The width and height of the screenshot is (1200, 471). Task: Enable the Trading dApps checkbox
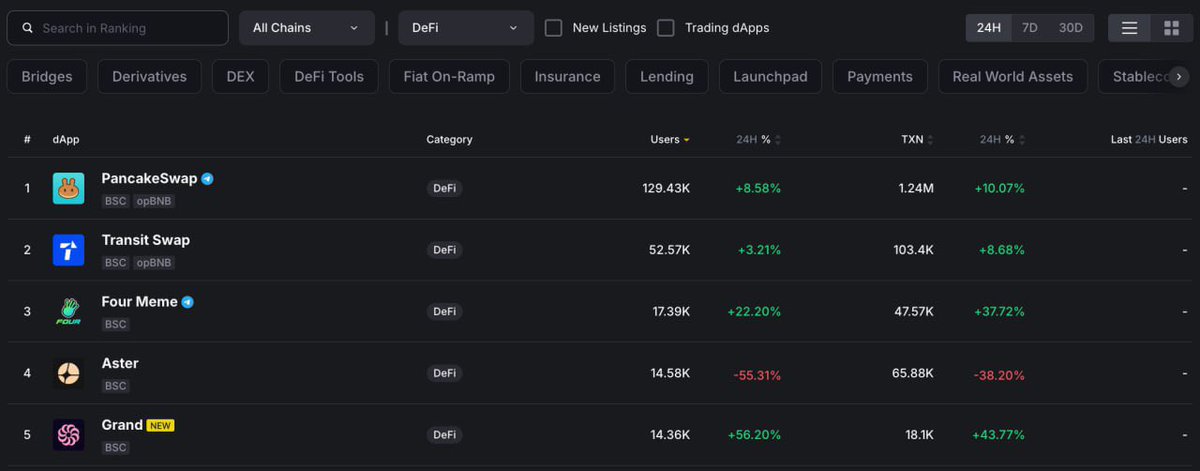665,28
